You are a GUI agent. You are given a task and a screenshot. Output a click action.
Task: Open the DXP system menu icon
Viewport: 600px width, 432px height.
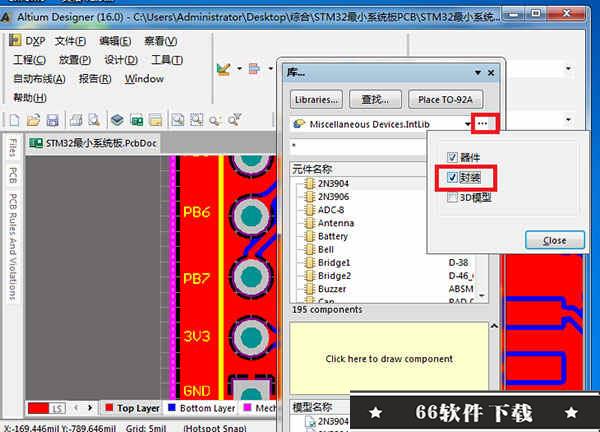tap(15, 40)
